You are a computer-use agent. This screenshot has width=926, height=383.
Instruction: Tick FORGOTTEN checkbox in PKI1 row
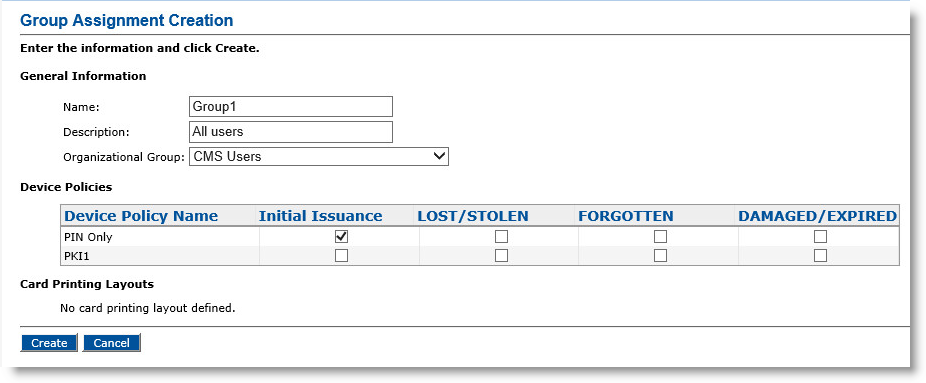pyautogui.click(x=660, y=256)
